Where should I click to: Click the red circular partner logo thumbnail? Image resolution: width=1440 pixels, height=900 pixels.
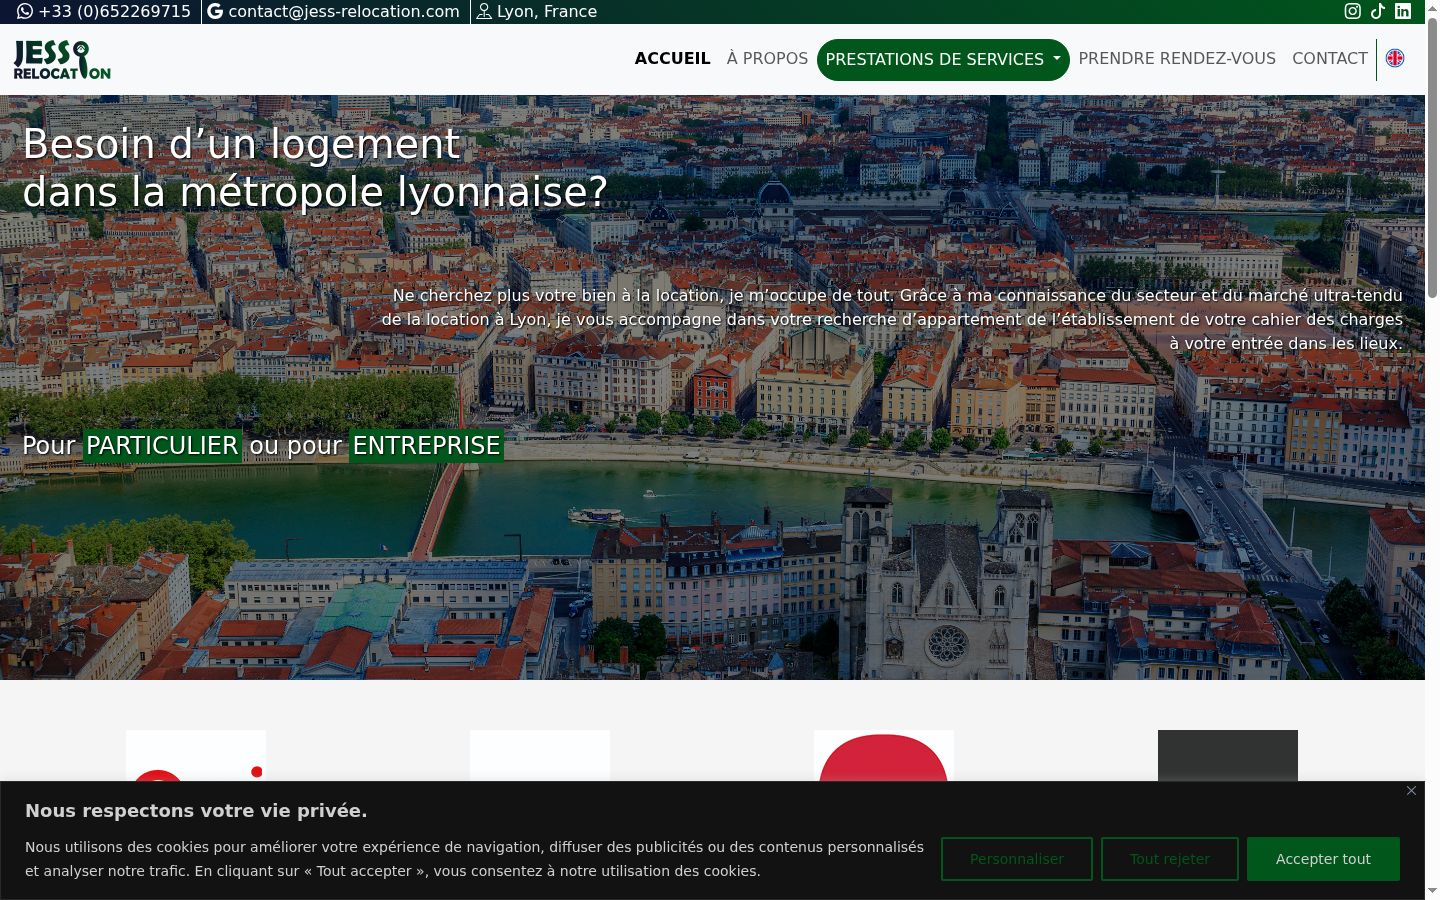884,756
